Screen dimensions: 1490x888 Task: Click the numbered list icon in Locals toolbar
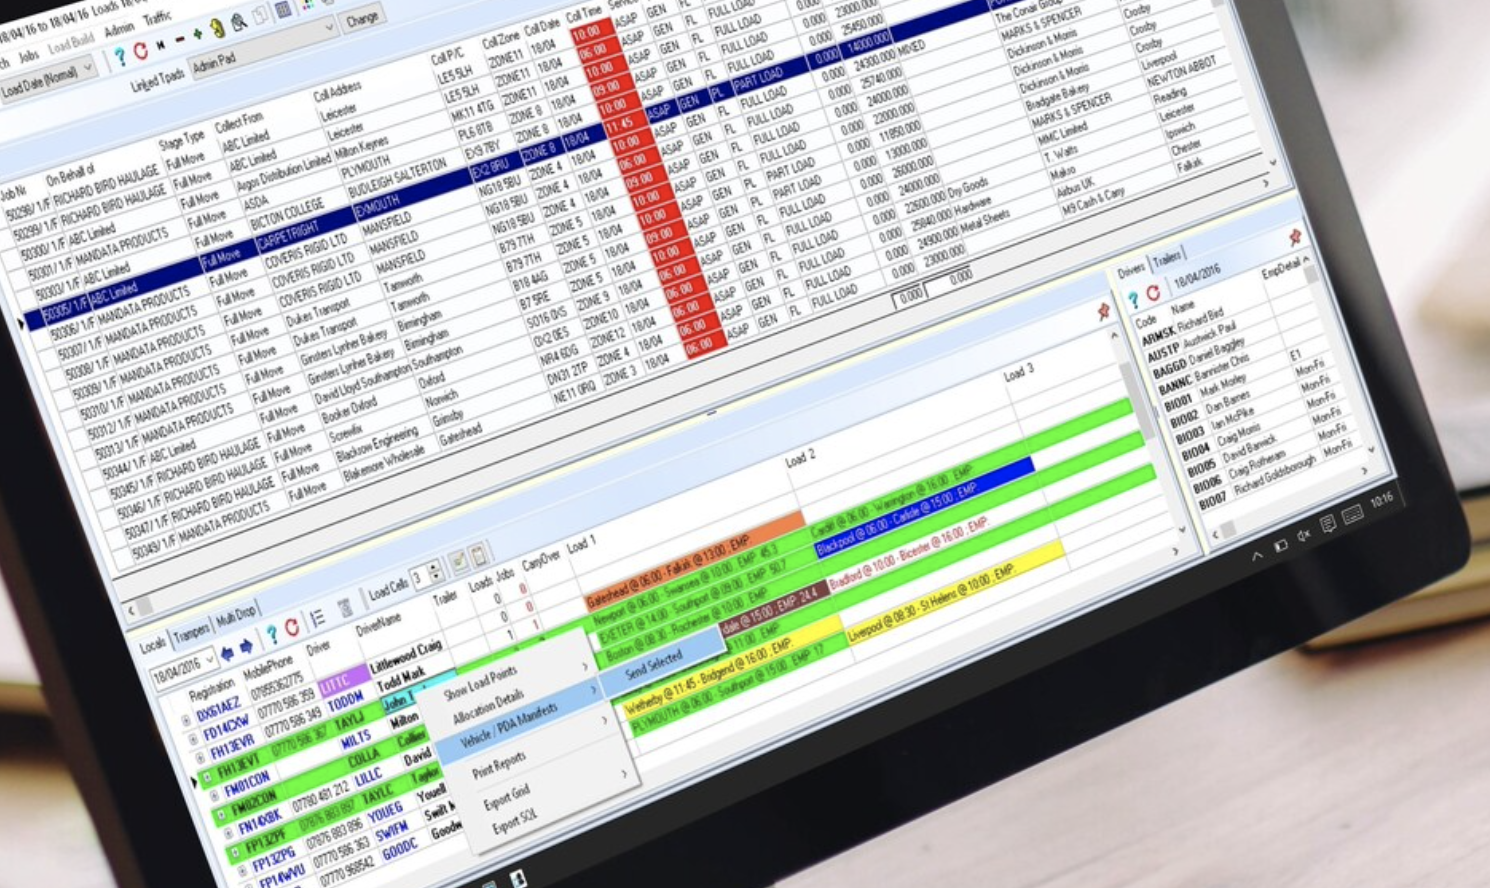click(317, 619)
